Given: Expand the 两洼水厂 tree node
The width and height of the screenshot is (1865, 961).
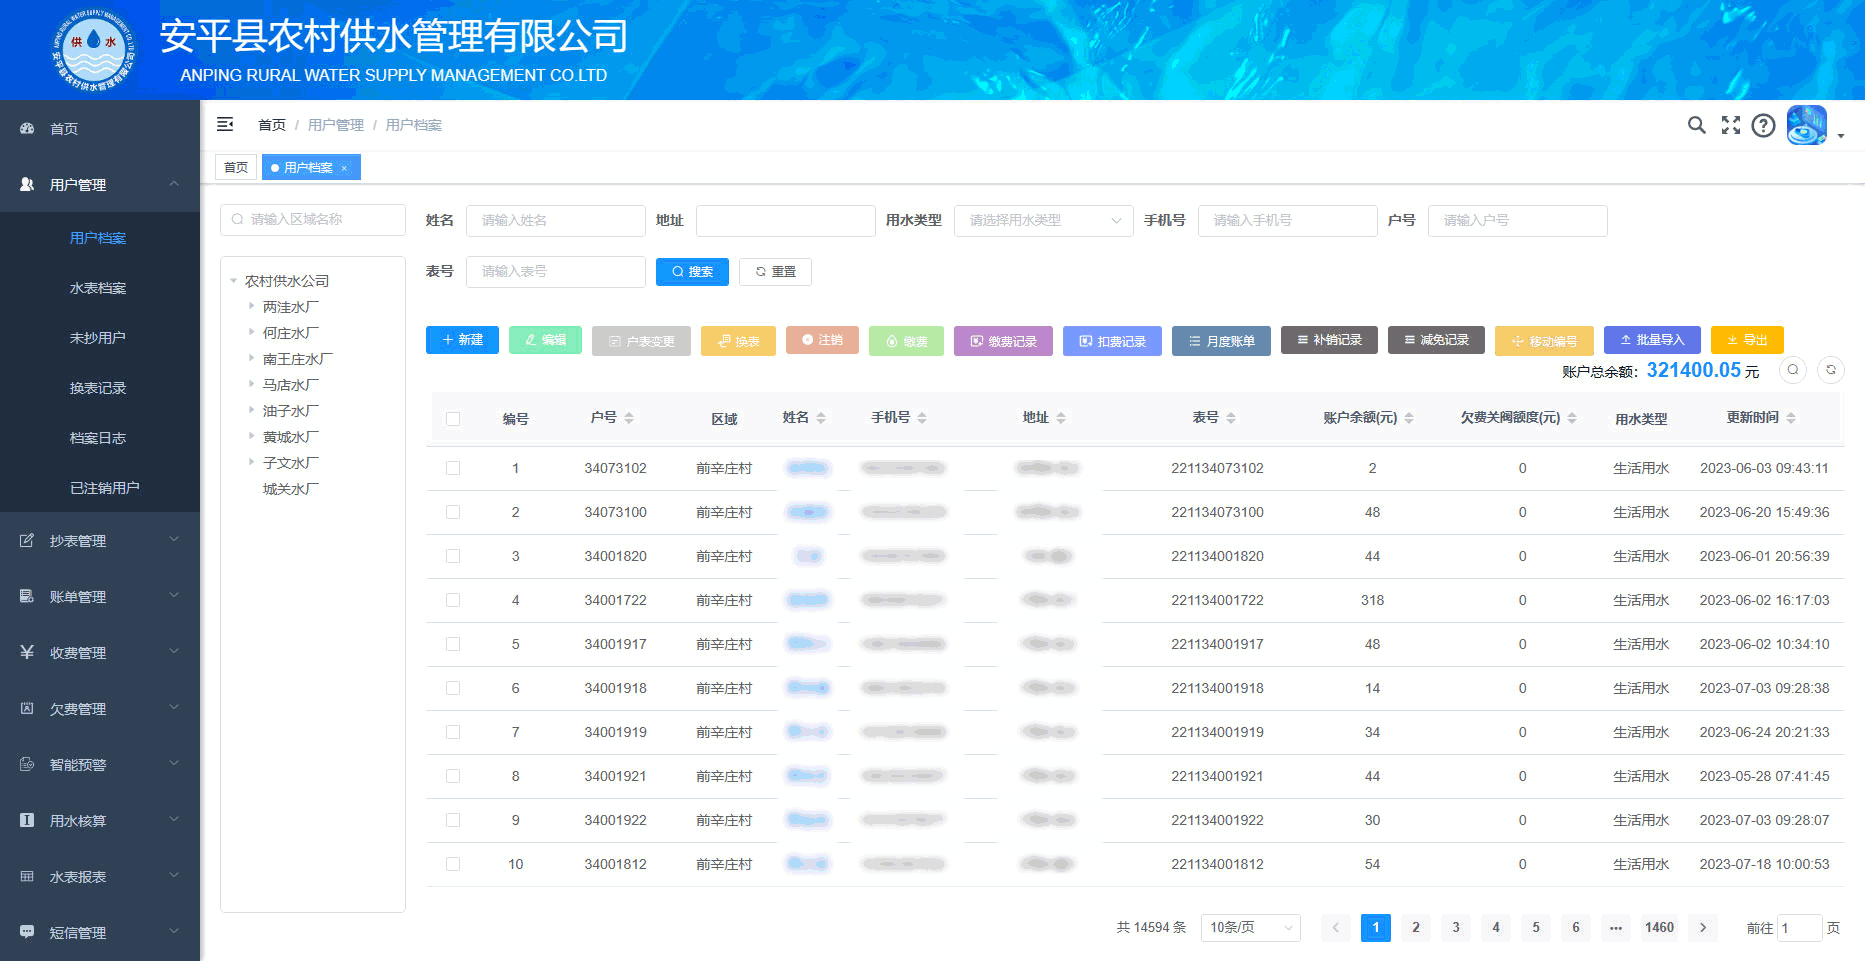Looking at the screenshot, I should [x=251, y=307].
